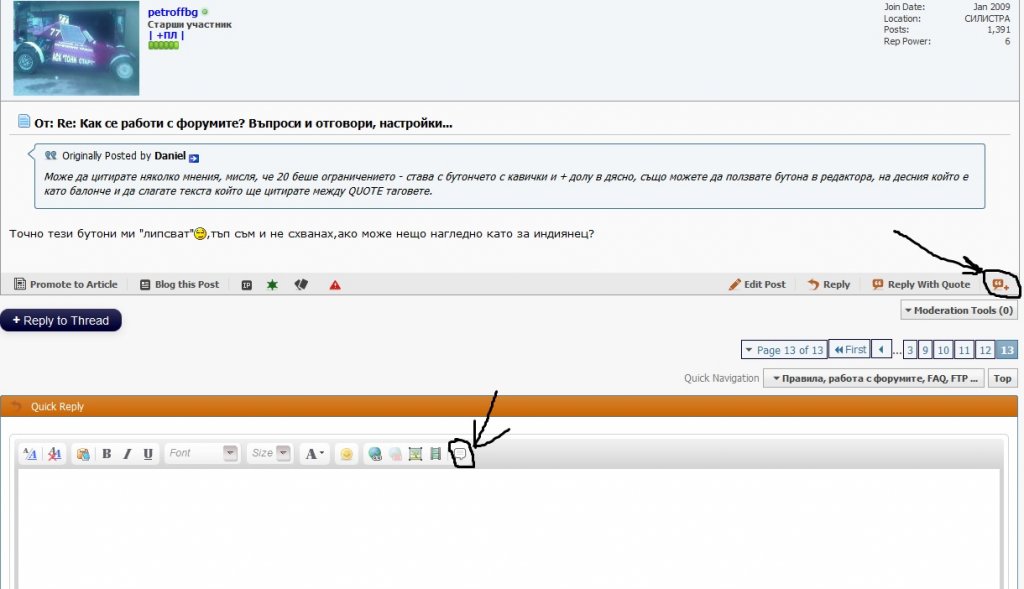Viewport: 1024px width, 589px height.
Task: Click the current page 13 indicator
Action: click(1007, 350)
